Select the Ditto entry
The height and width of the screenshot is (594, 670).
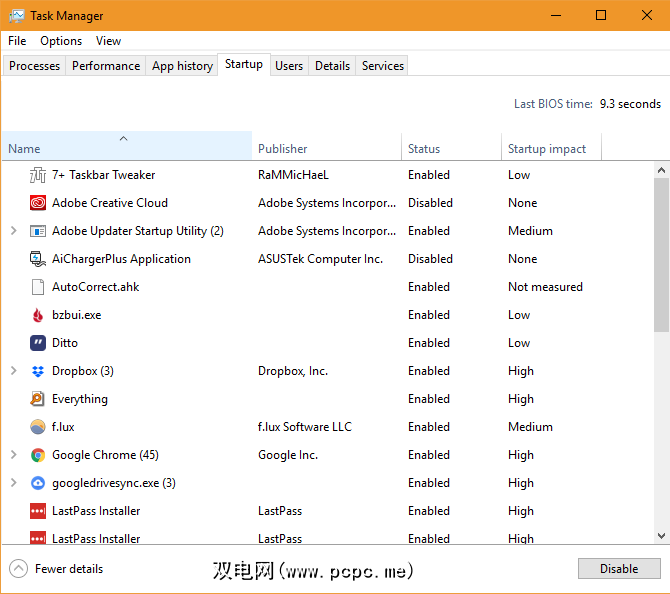point(65,343)
